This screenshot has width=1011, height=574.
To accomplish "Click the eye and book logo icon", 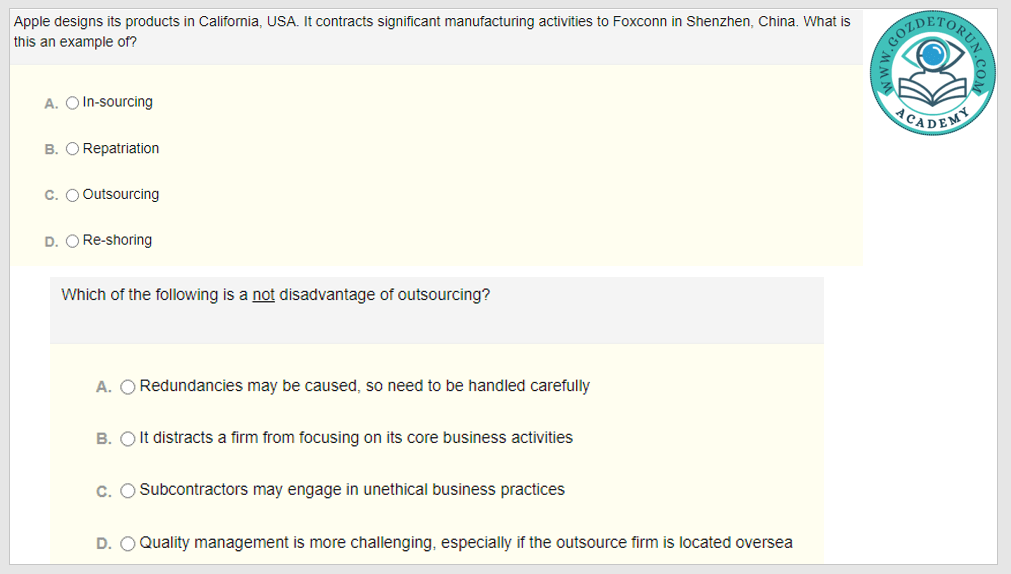I will click(933, 66).
